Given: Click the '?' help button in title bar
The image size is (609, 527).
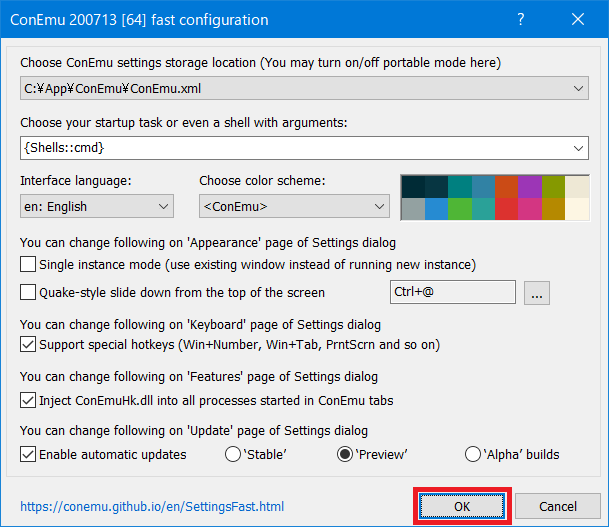Looking at the screenshot, I should [x=520, y=19].
